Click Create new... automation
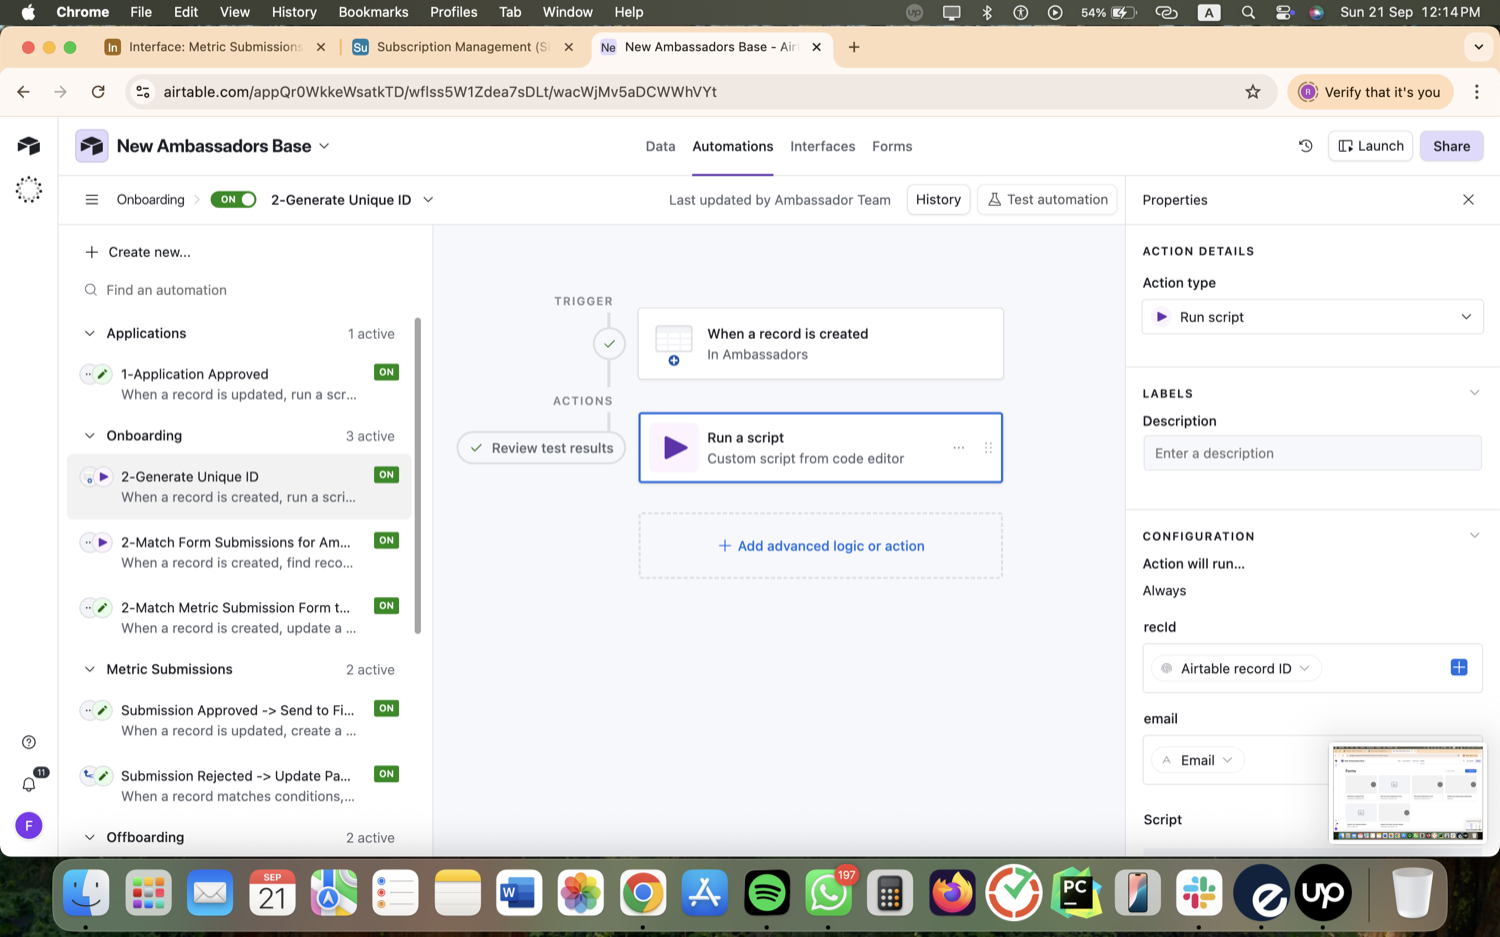The image size is (1500, 937). pyautogui.click(x=138, y=252)
